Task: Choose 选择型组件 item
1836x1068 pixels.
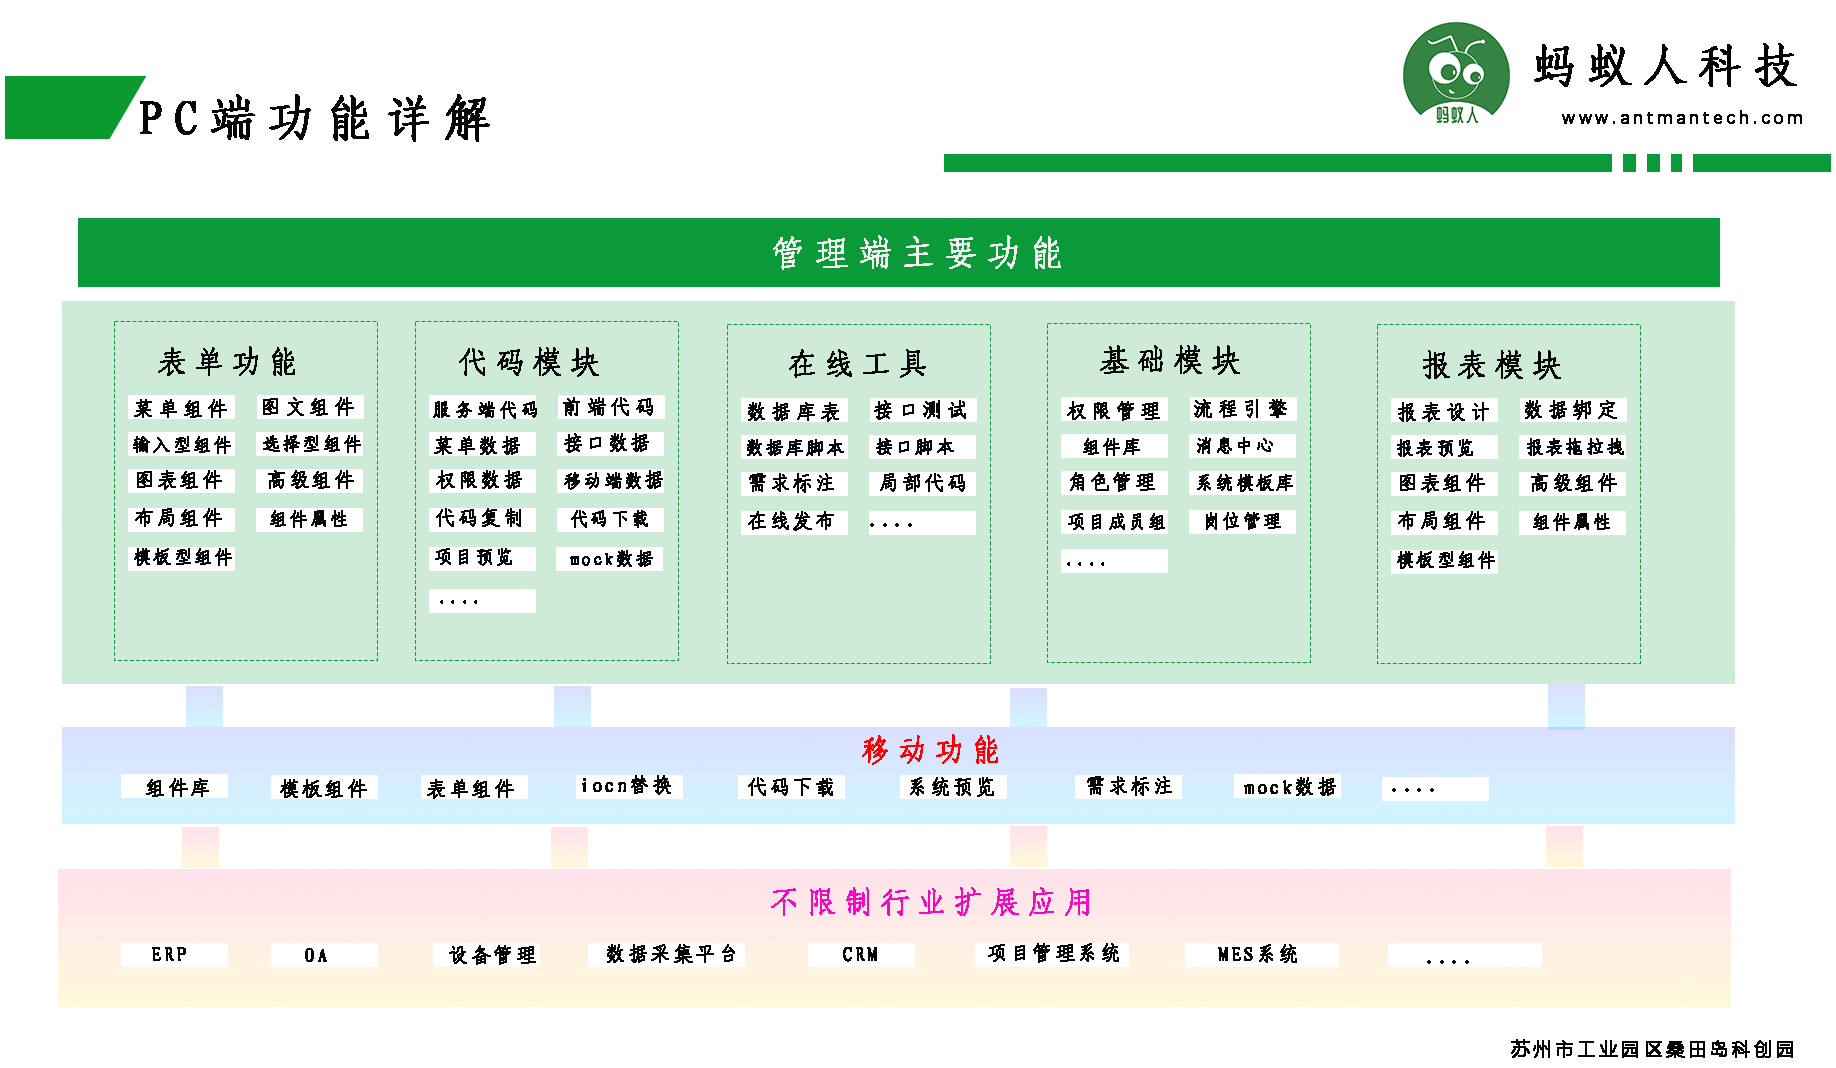Action: click(x=311, y=443)
